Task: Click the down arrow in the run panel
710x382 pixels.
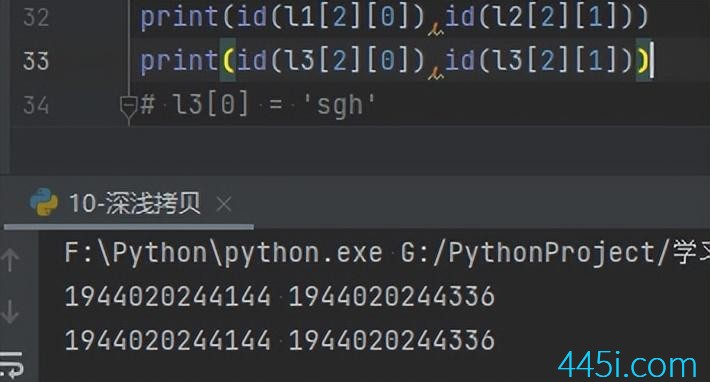Action: point(10,312)
